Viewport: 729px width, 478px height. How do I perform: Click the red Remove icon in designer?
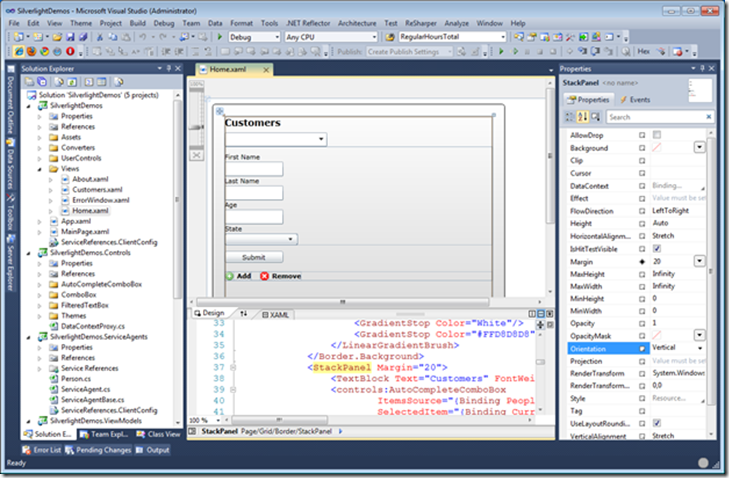click(x=264, y=276)
